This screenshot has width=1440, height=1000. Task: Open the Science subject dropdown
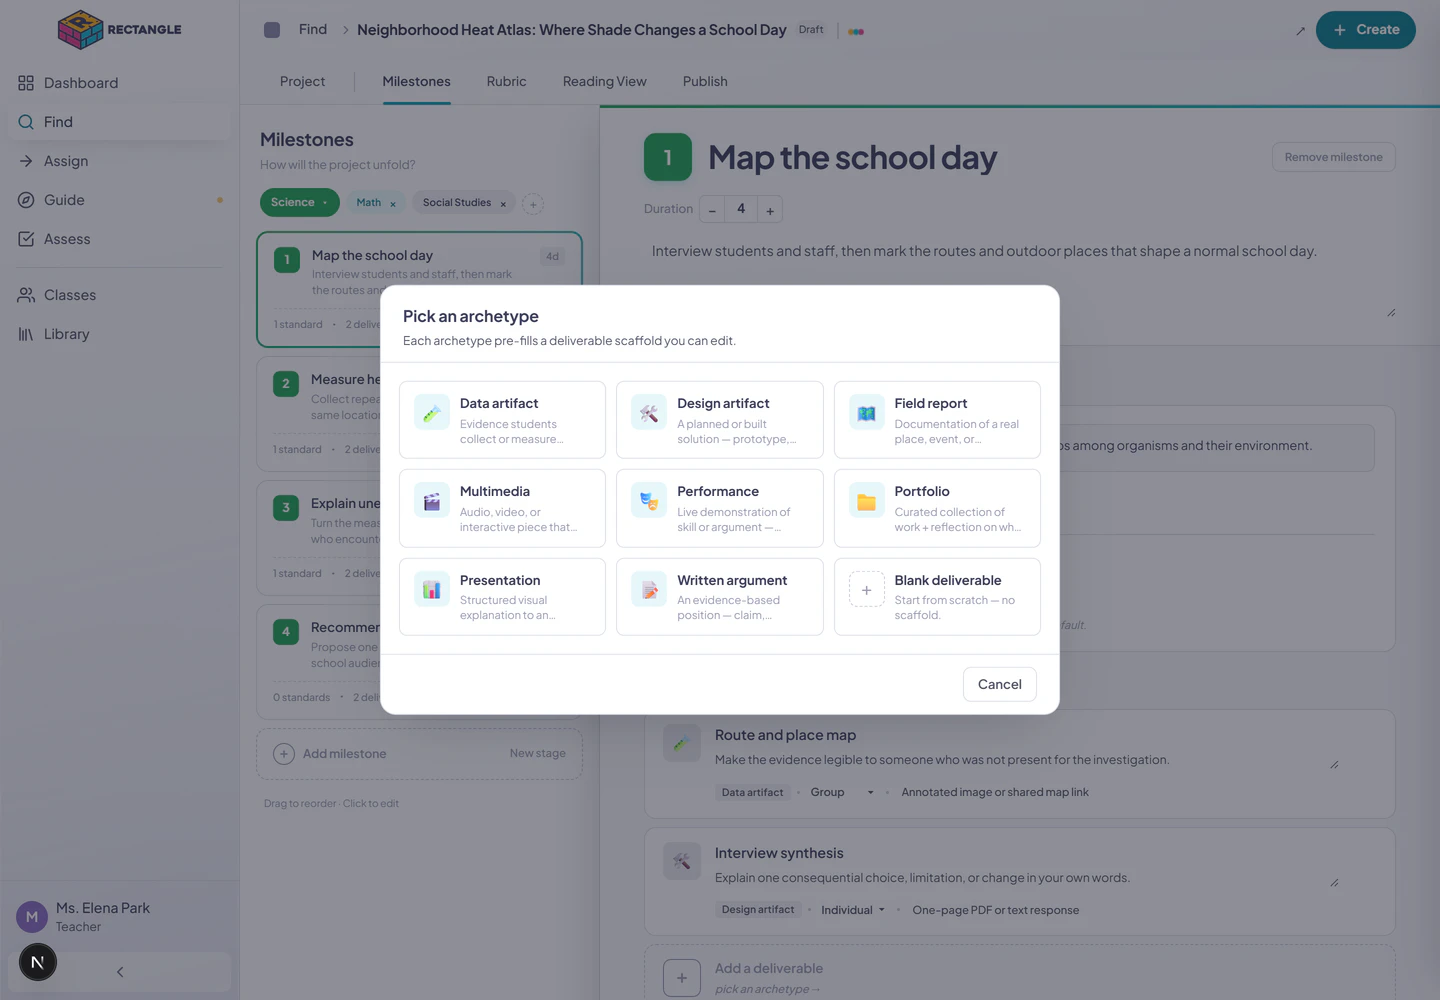point(300,202)
